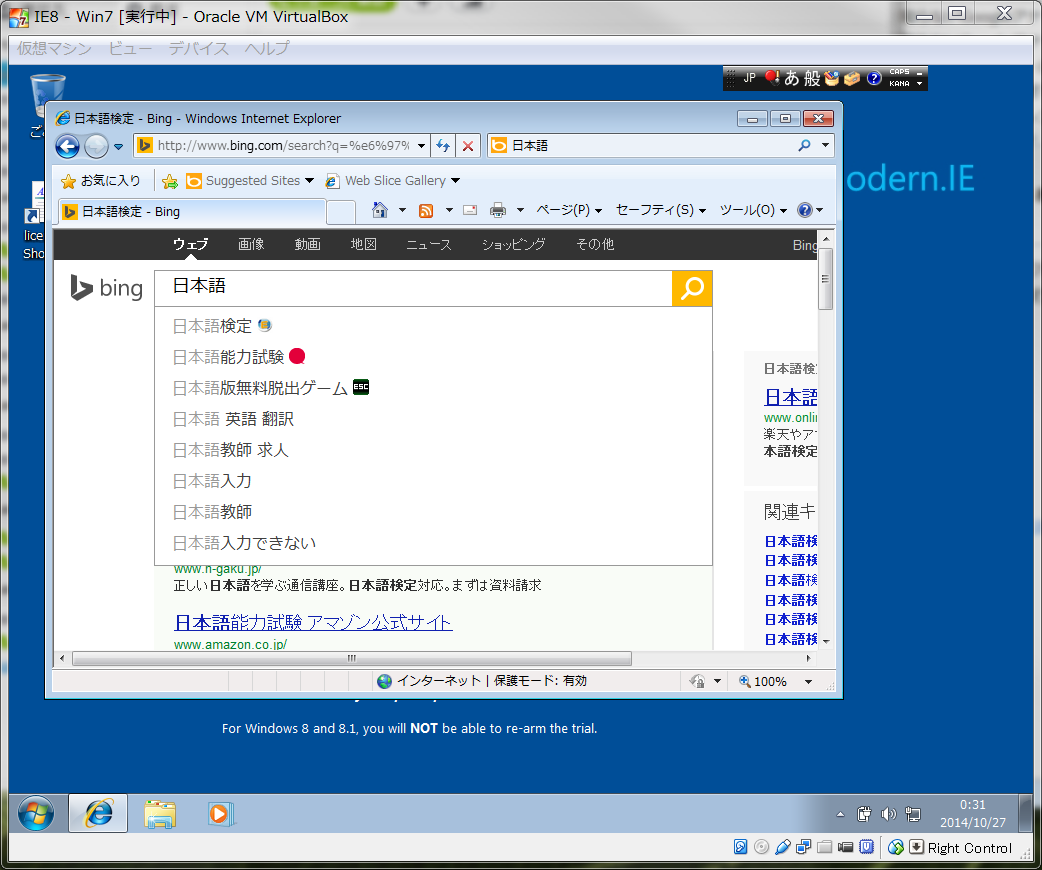
Task: Open the recent pages dropdown beside Forward
Action: (x=118, y=146)
